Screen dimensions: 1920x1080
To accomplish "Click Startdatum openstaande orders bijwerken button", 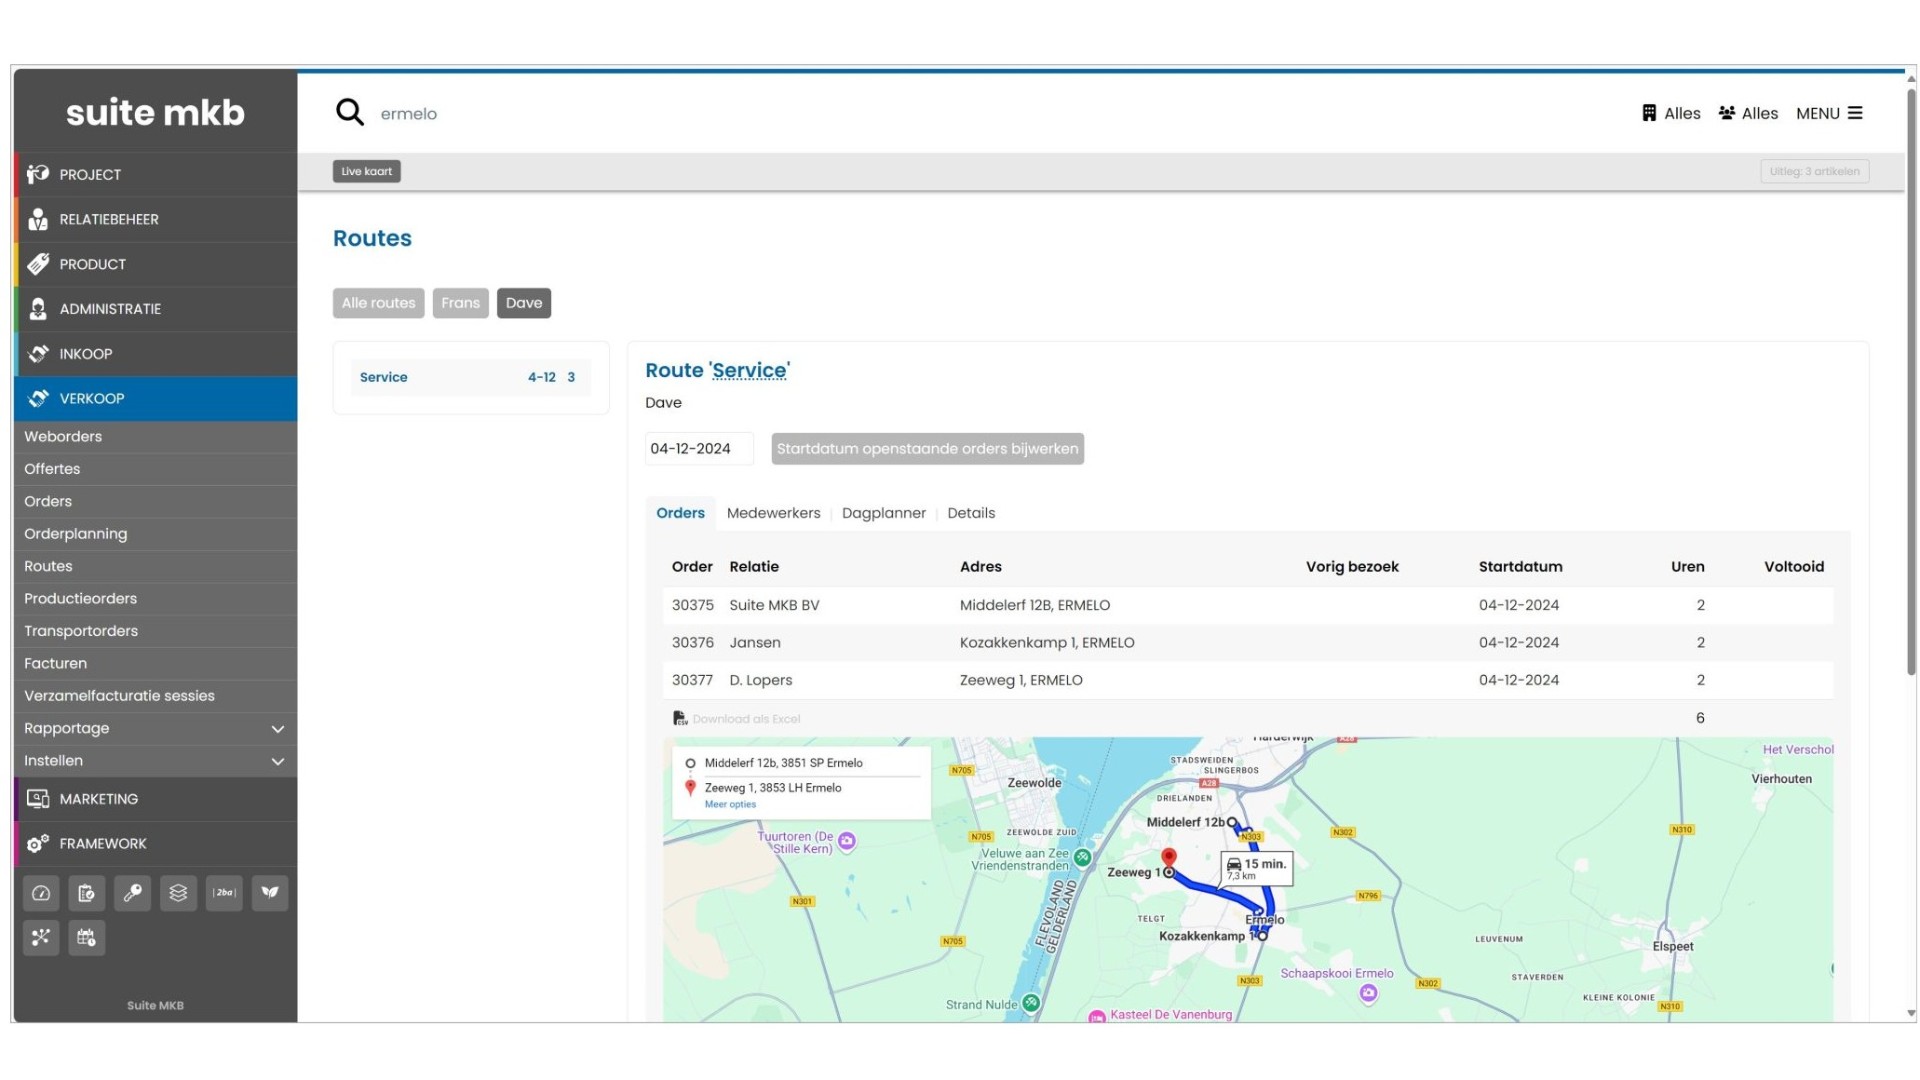I will (x=927, y=449).
